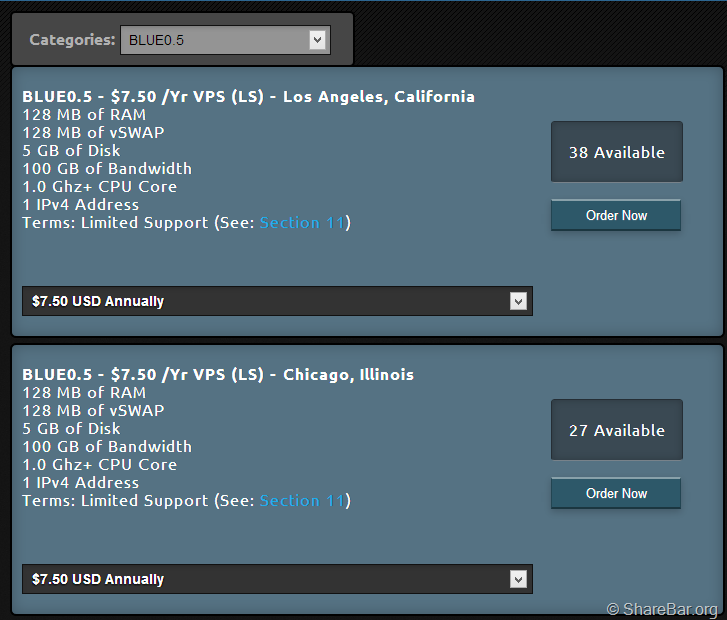Select the Los Angeles, California plan title

click(x=248, y=97)
